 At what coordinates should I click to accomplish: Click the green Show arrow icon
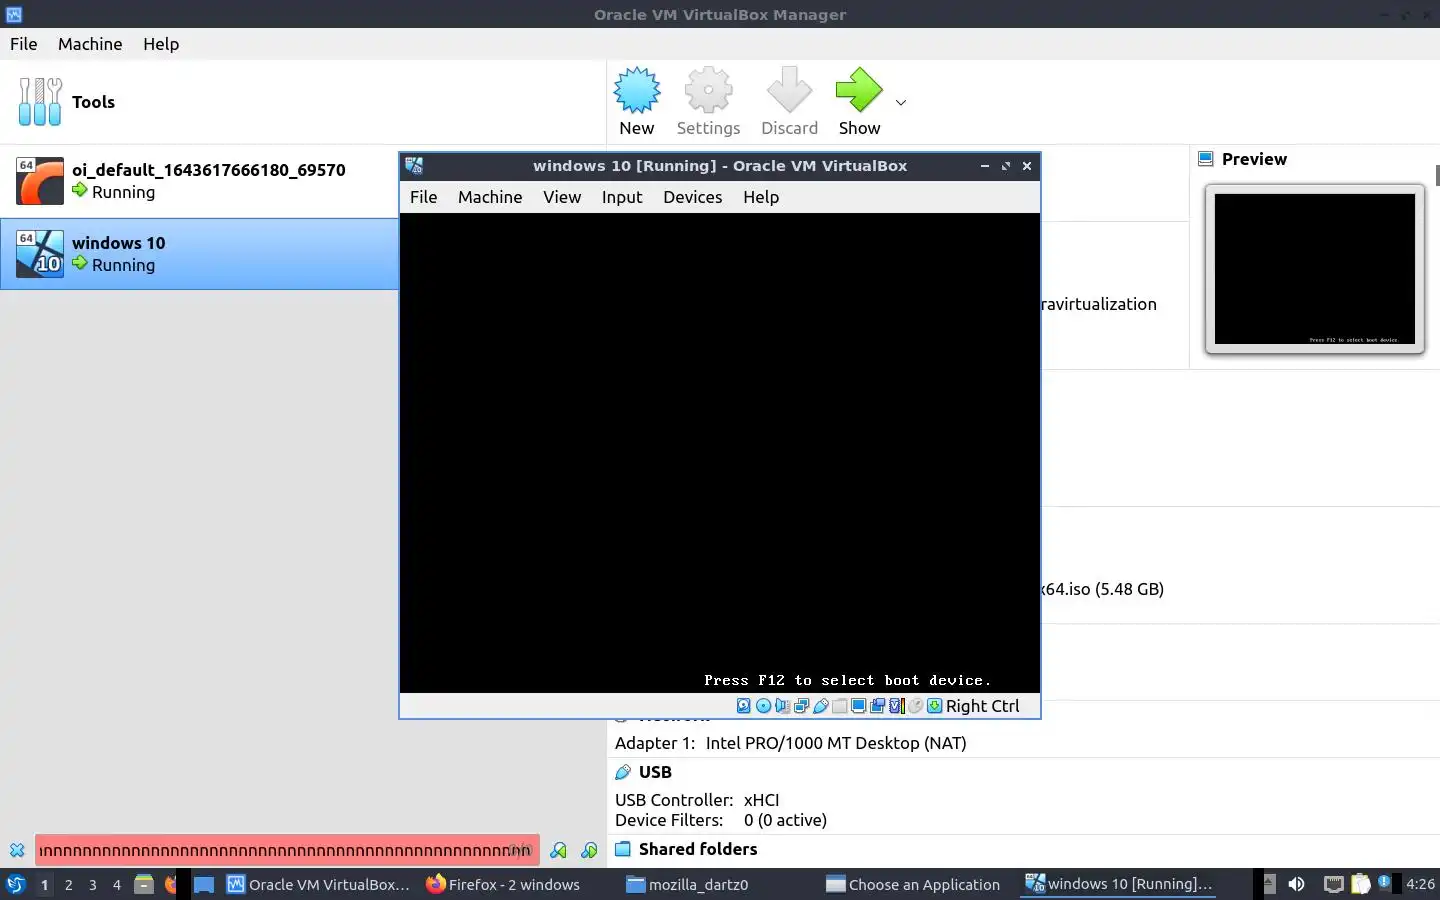click(859, 91)
